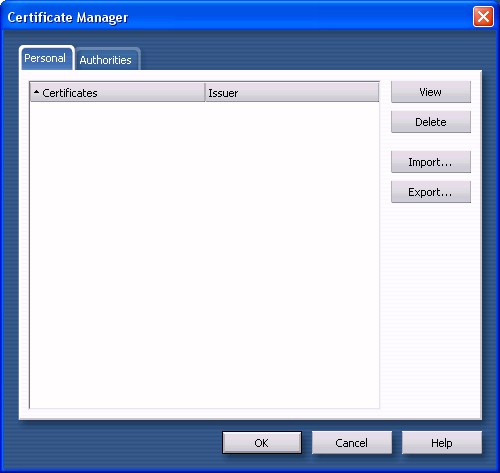Open the Export... dialog

coord(431,192)
